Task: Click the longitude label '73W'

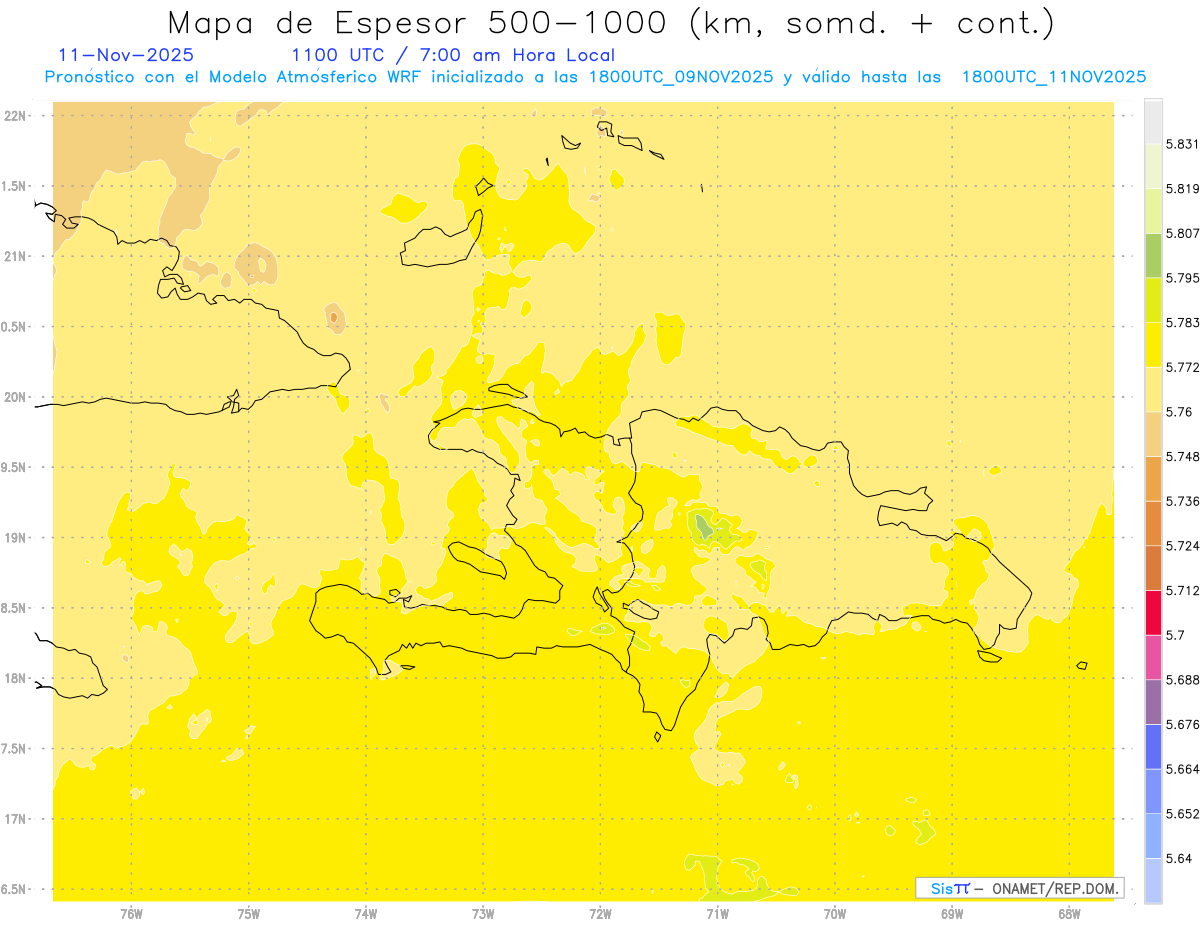Action: (483, 913)
